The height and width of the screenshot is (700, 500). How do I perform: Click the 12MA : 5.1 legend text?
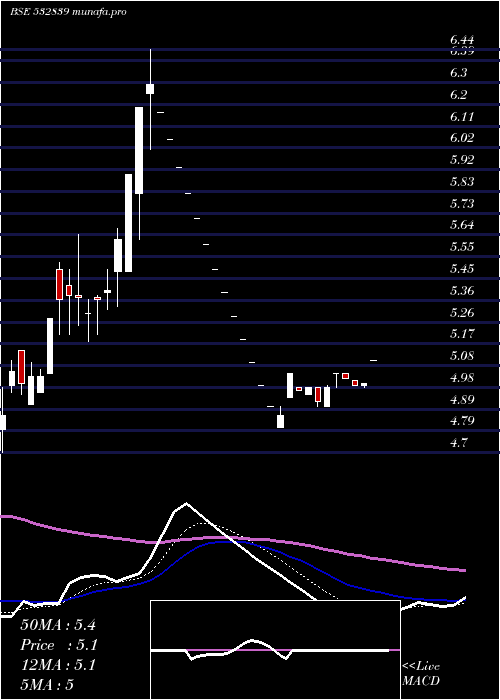[x=58, y=665]
